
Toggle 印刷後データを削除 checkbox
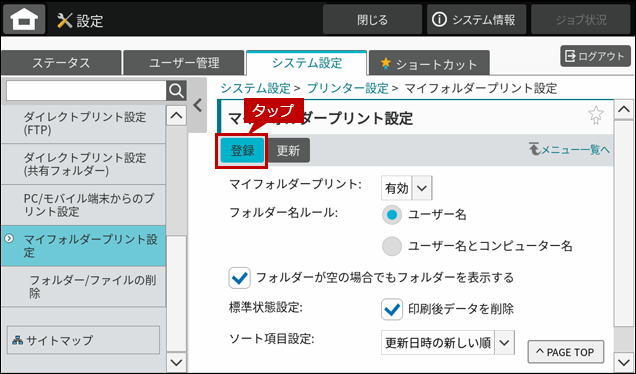click(x=392, y=310)
